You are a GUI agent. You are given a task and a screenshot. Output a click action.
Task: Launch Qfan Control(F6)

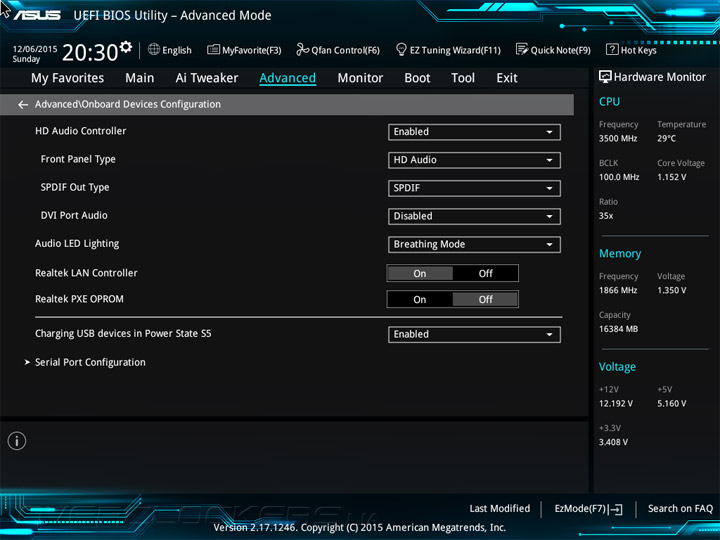pyautogui.click(x=338, y=50)
